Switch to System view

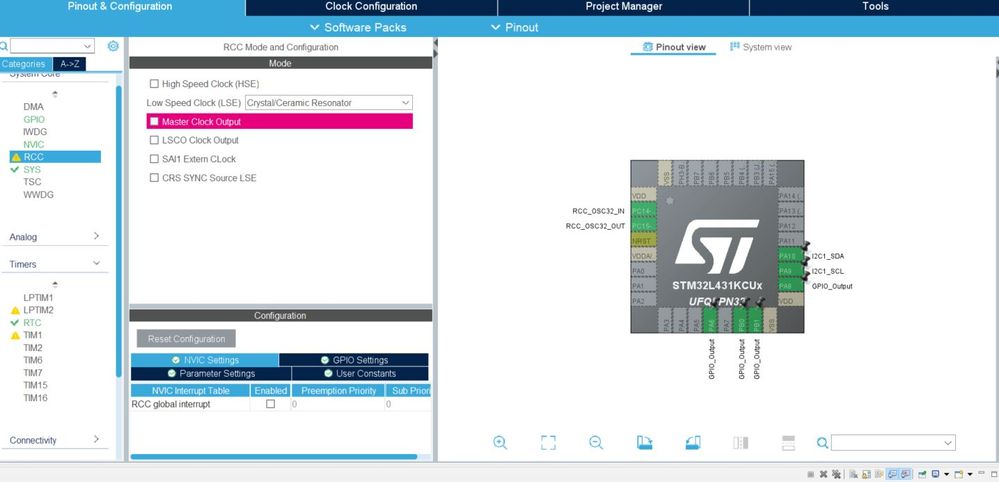coord(761,47)
